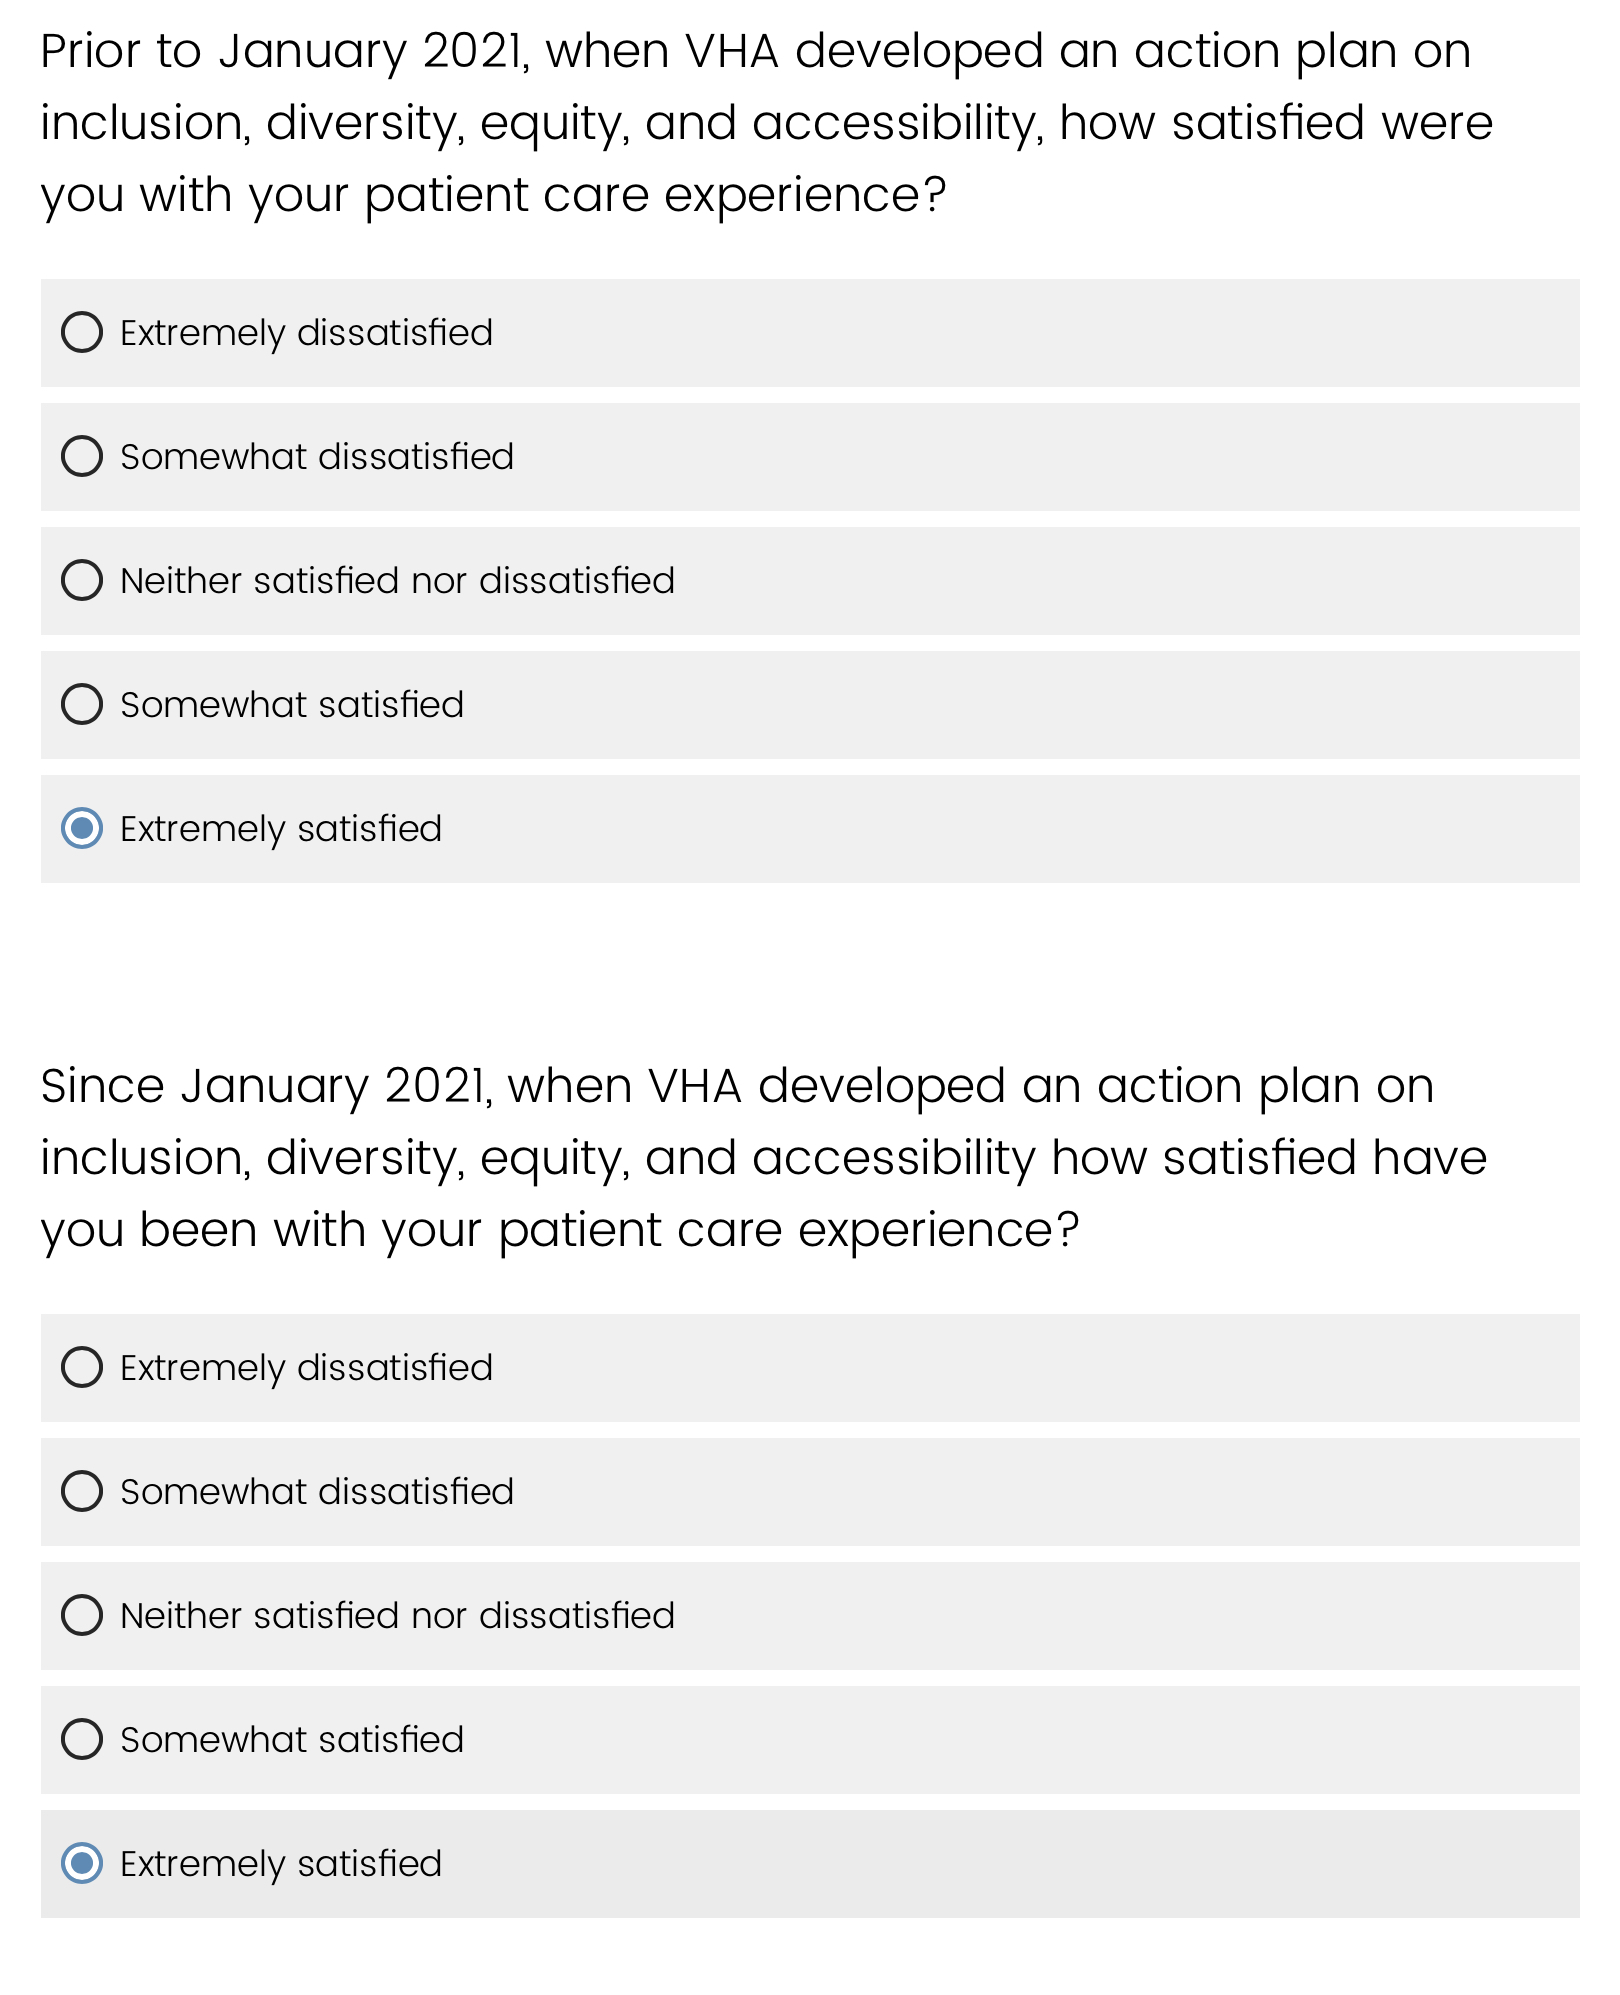Choose 'Somewhat dissatisfied' in the first question

point(82,457)
